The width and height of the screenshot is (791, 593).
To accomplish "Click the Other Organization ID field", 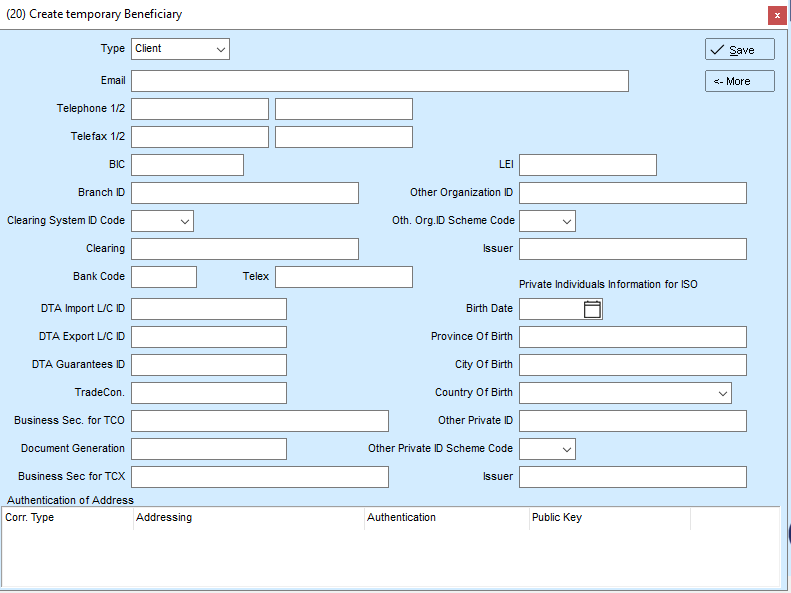I will (633, 193).
